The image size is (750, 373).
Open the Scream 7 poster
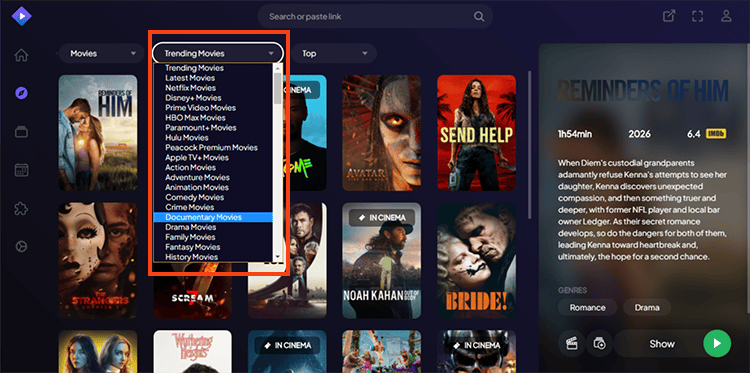192,296
